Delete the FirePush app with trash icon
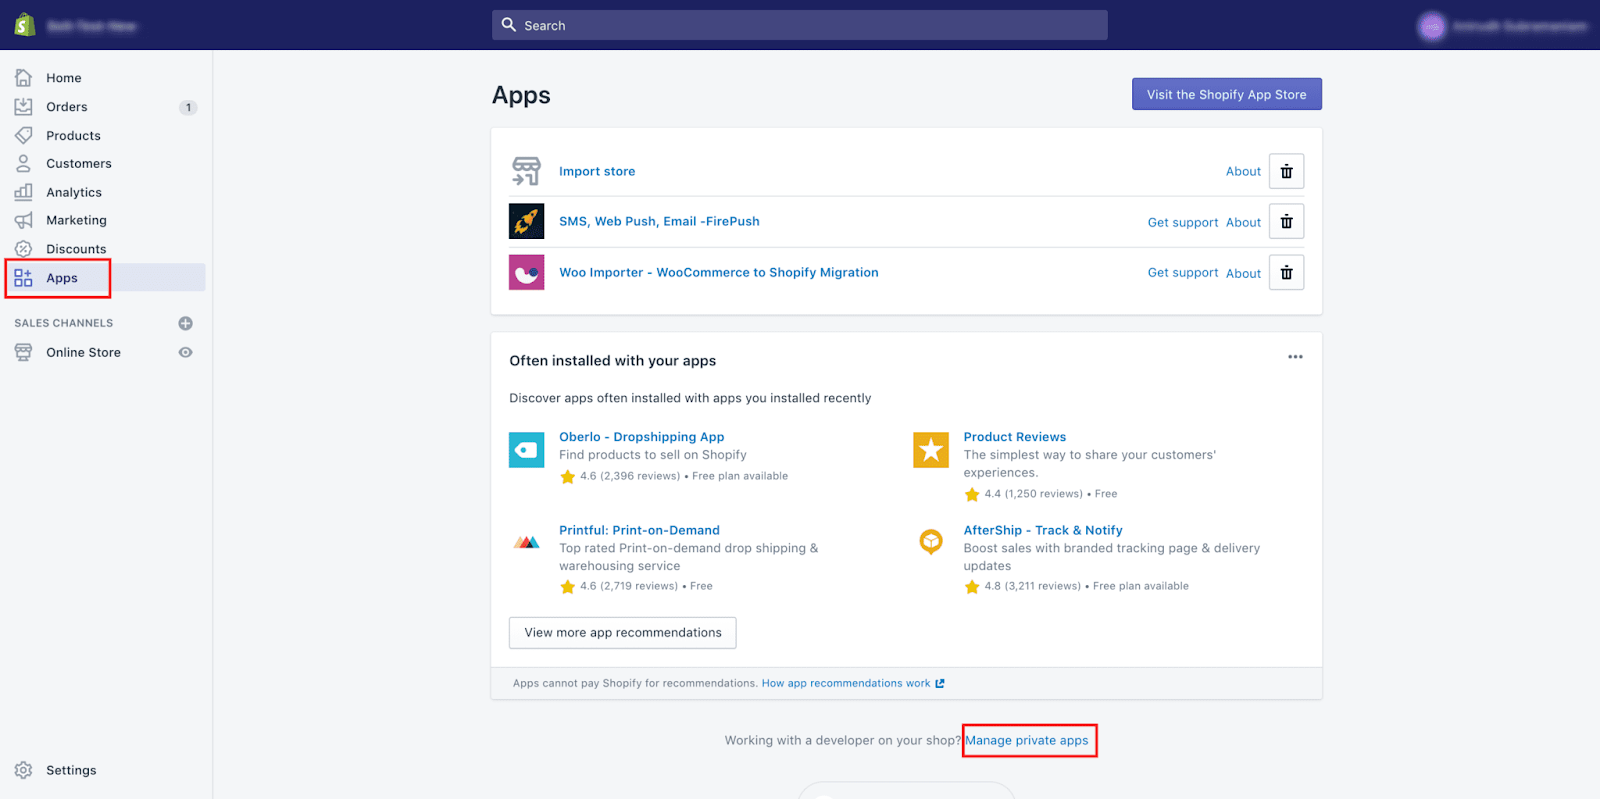Image resolution: width=1600 pixels, height=799 pixels. click(x=1286, y=221)
